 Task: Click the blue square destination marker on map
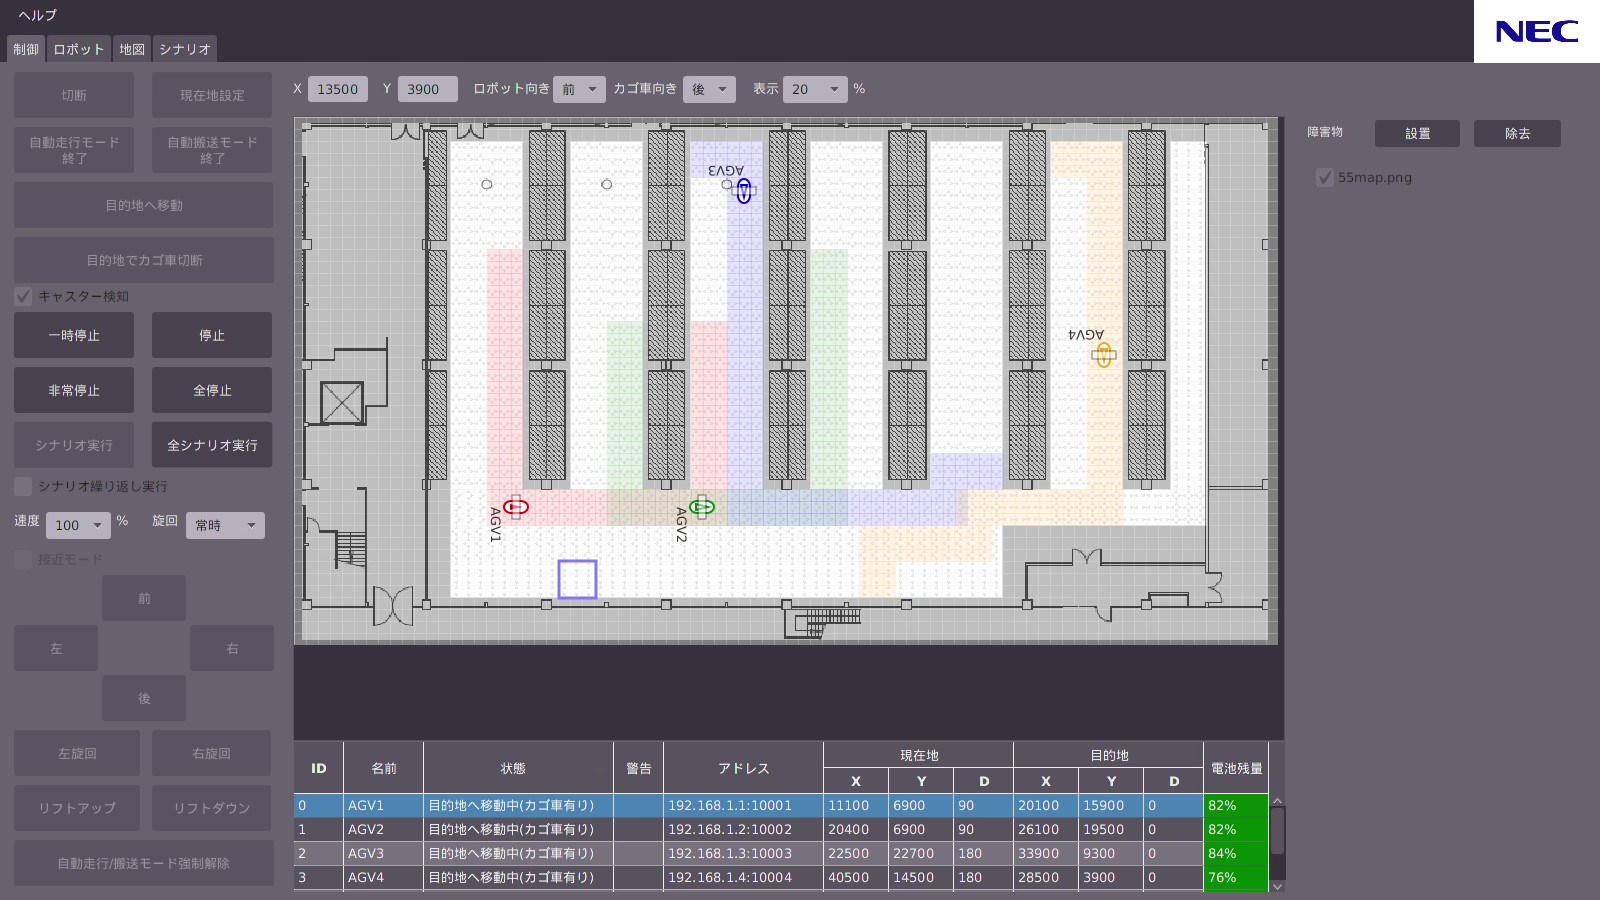pyautogui.click(x=577, y=579)
